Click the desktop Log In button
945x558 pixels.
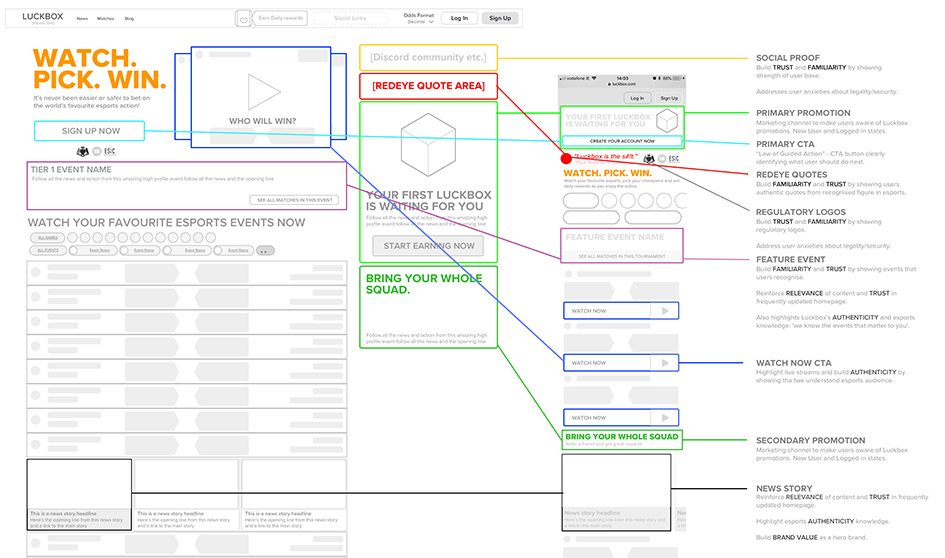point(459,18)
